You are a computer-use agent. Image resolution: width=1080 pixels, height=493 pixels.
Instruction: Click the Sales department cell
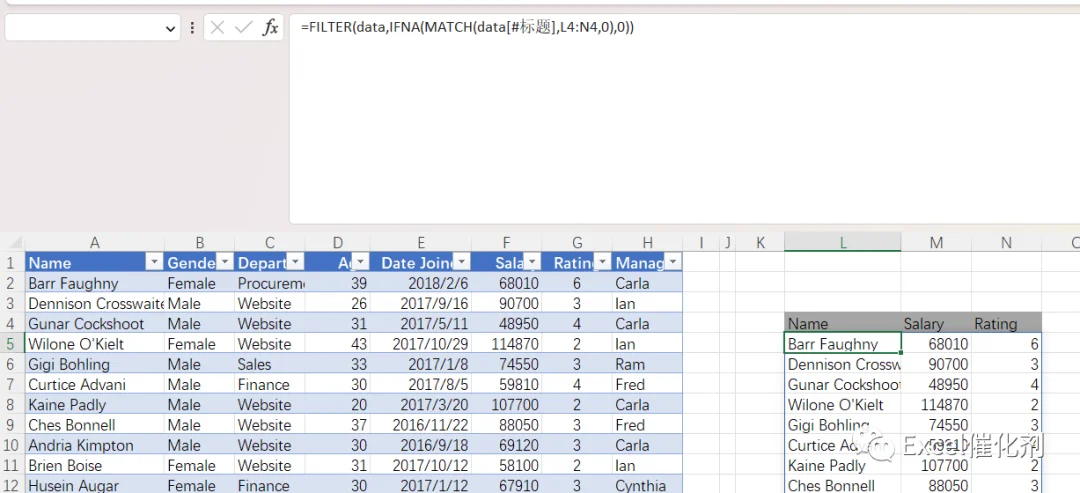tap(269, 364)
